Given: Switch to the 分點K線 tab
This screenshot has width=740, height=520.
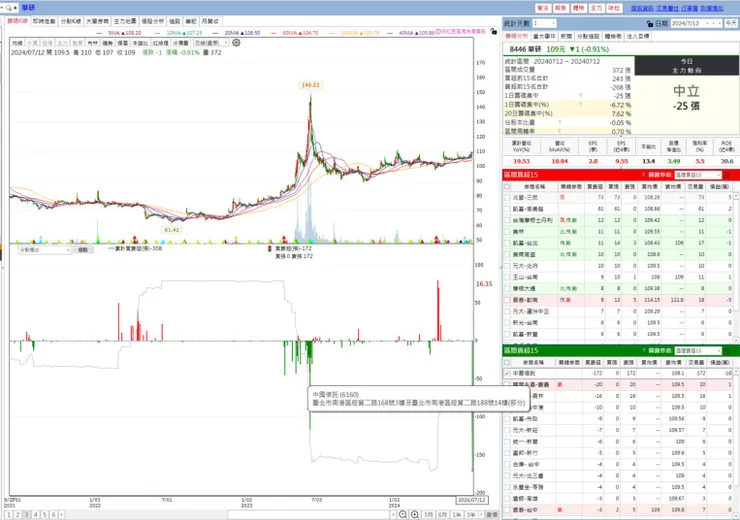Looking at the screenshot, I should click(x=71, y=21).
